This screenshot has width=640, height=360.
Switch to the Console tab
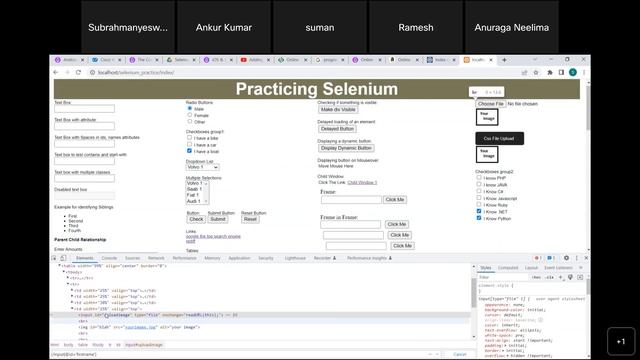click(x=109, y=258)
